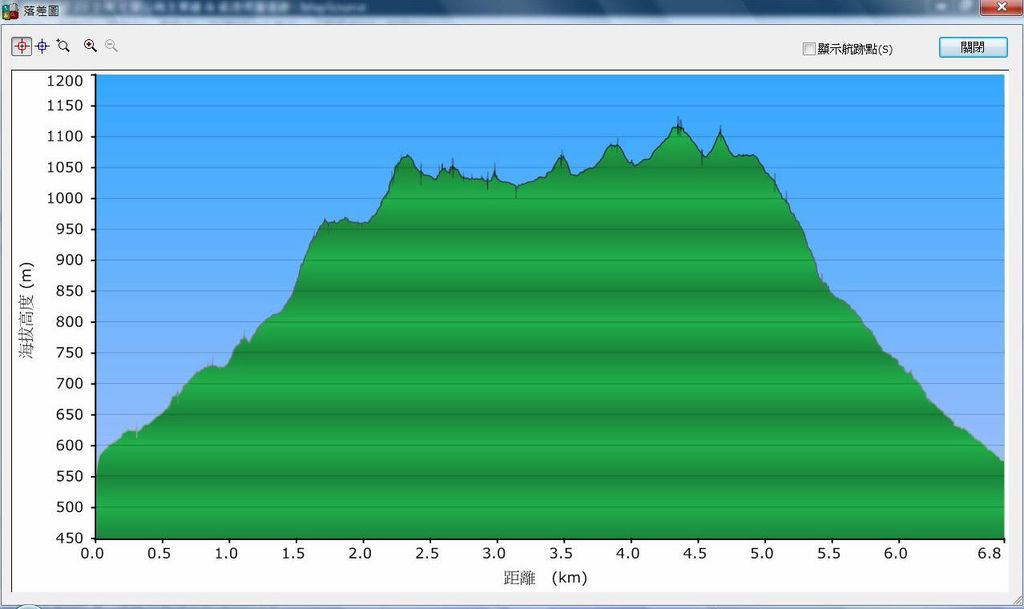The width and height of the screenshot is (1024, 609).
Task: Click the 450 elevation axis value
Action: (x=69, y=539)
